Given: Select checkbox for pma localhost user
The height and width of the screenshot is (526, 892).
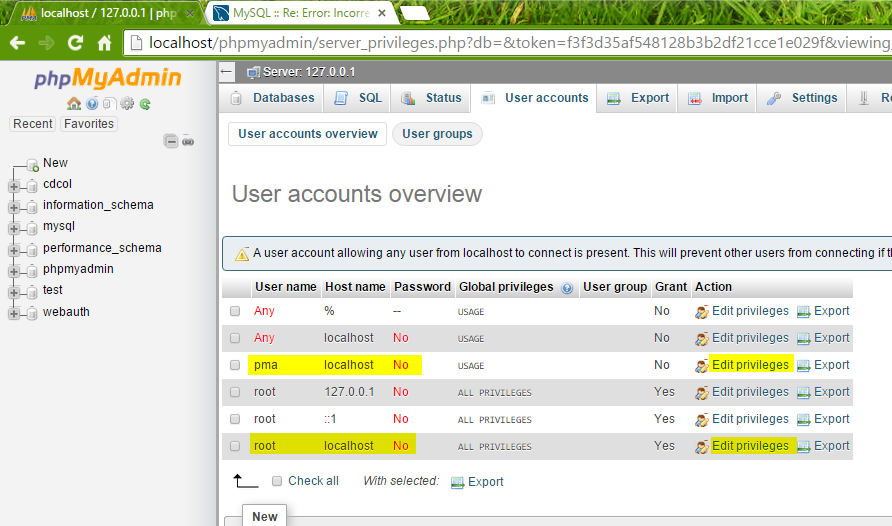Looking at the screenshot, I should tap(235, 365).
